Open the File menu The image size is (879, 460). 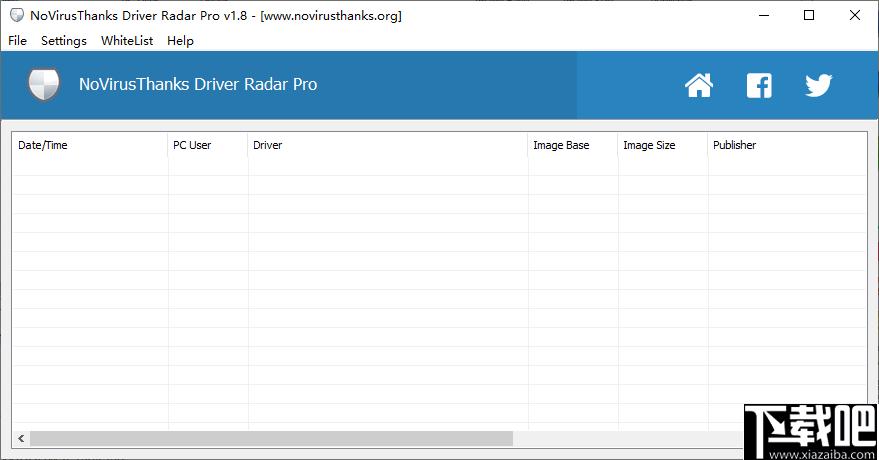[x=17, y=40]
